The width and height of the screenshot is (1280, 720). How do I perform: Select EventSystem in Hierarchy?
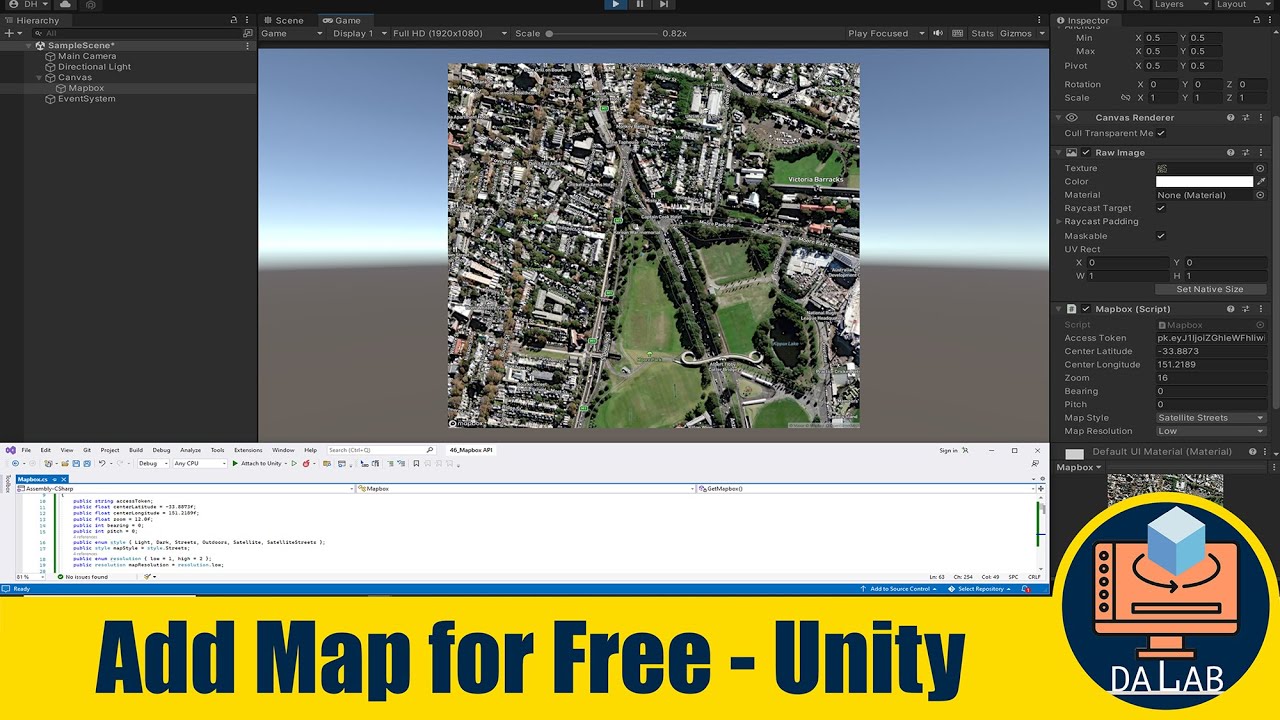[86, 99]
